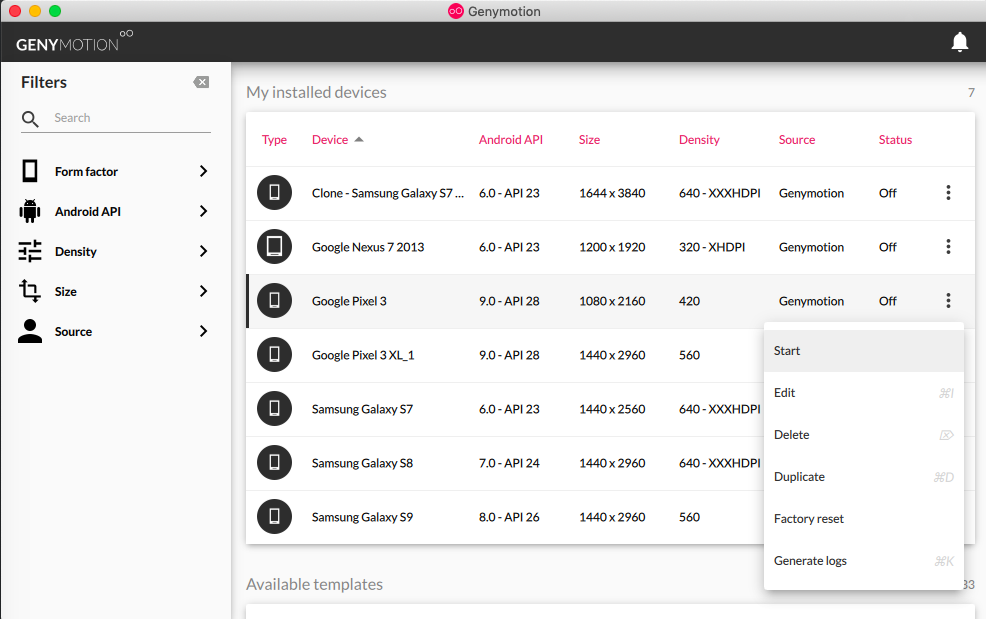
Task: Sort by the Size column header
Action: point(589,140)
